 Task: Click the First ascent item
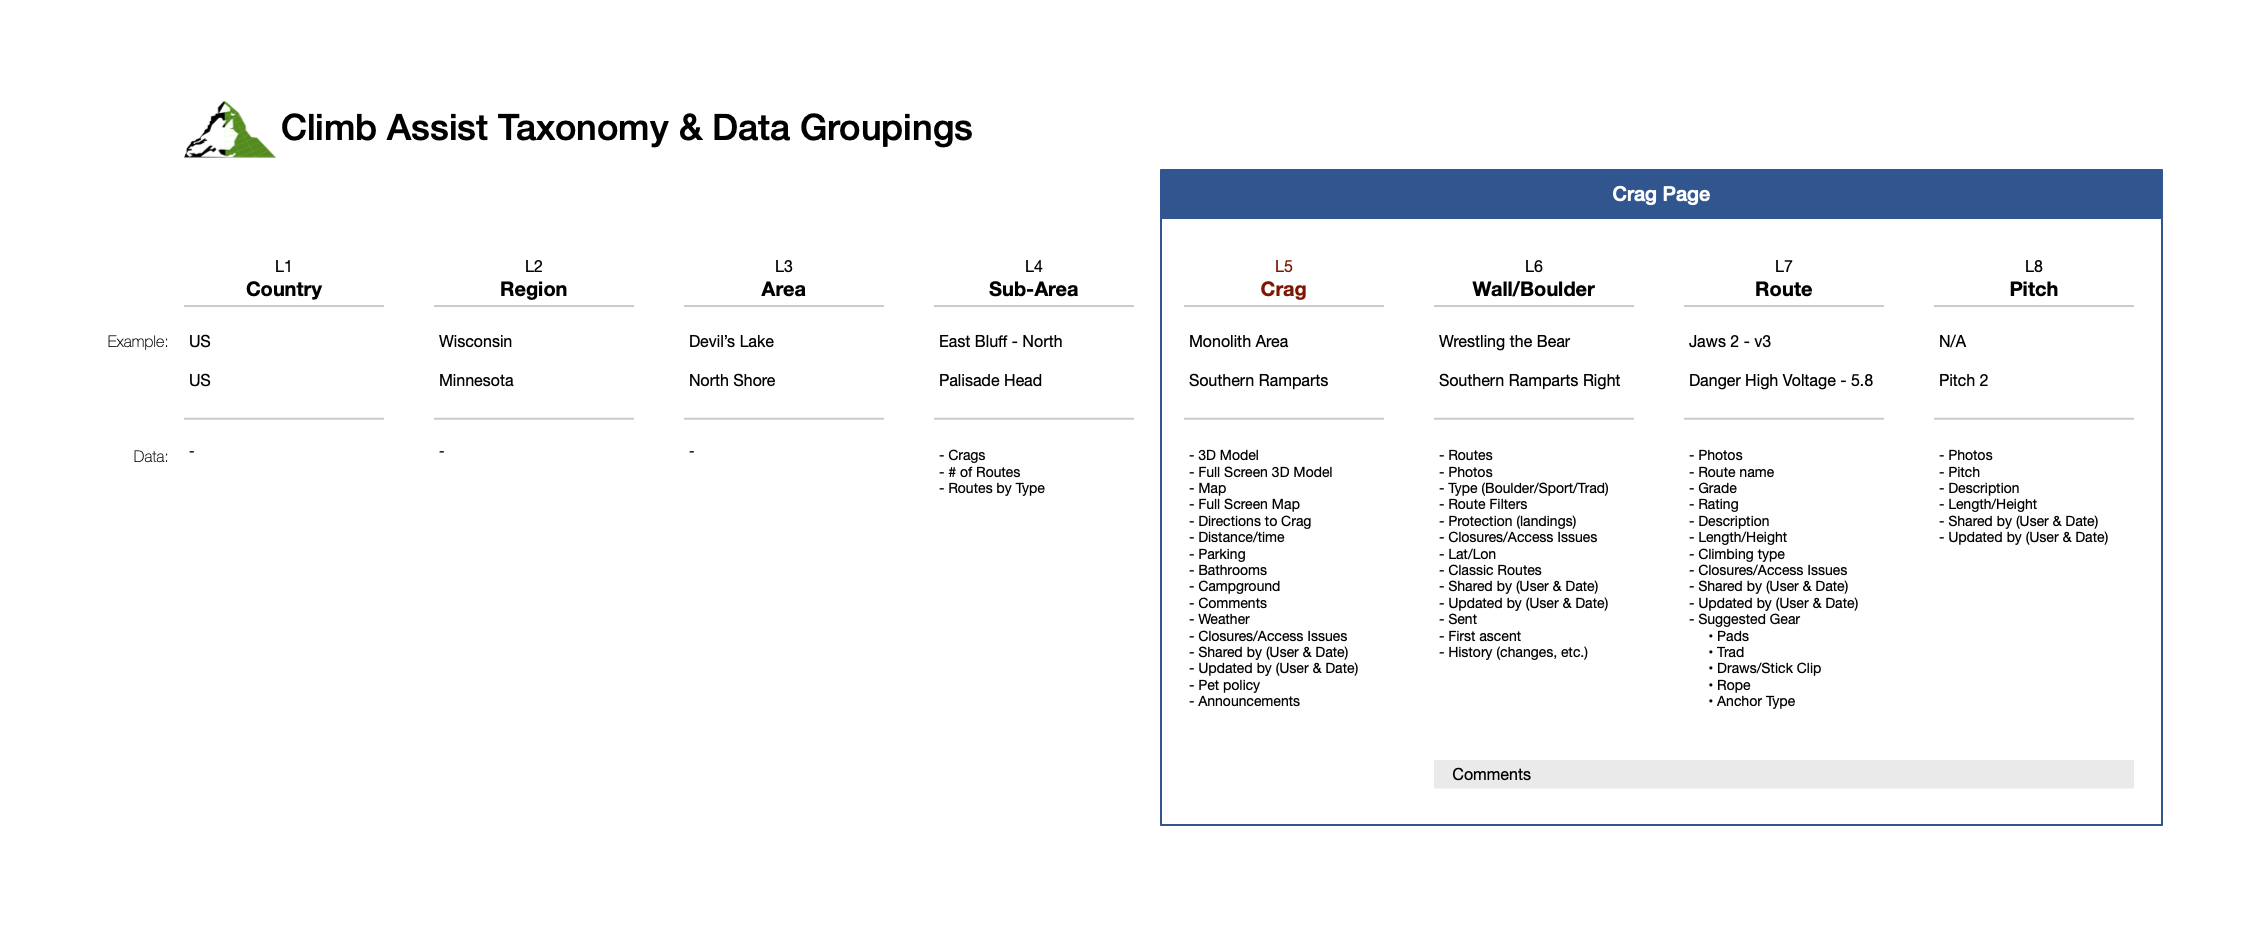1480,636
